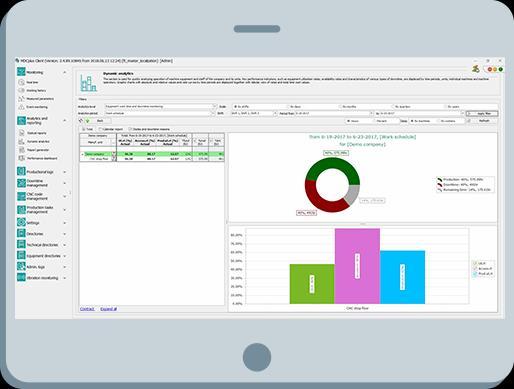Open the Performance dashboard icon
Screen dimensions: 514x389
tap(21, 158)
